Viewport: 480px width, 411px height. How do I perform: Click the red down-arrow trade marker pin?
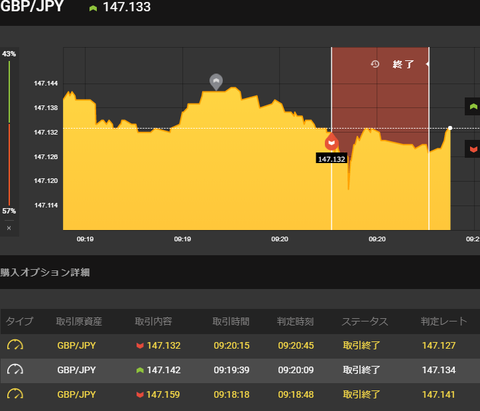[331, 142]
